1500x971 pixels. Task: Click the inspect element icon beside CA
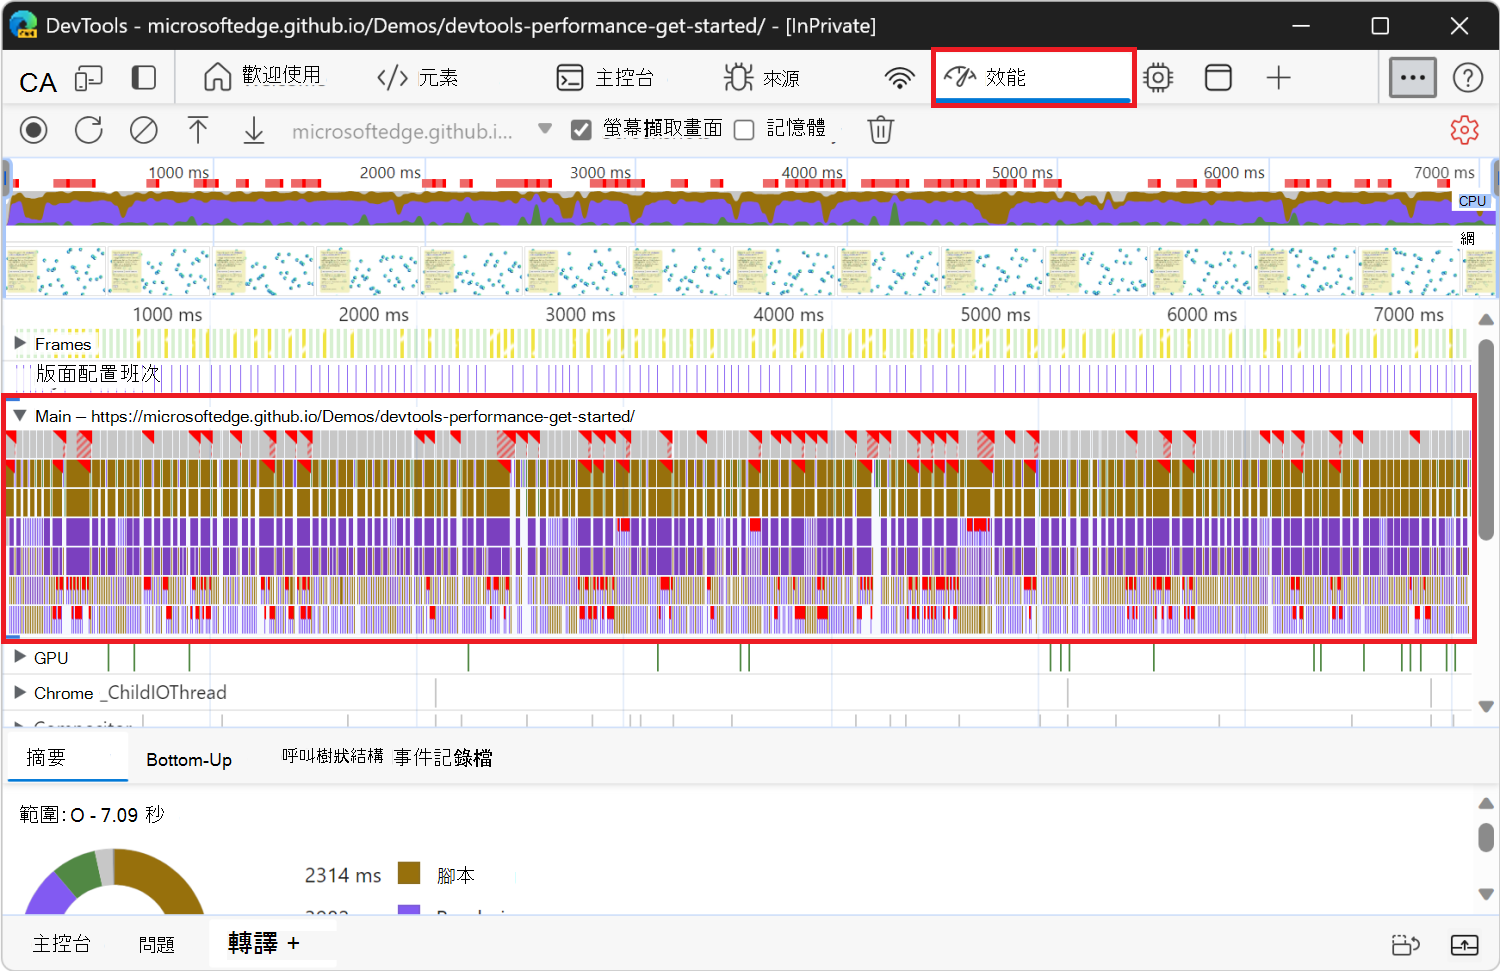tap(89, 78)
